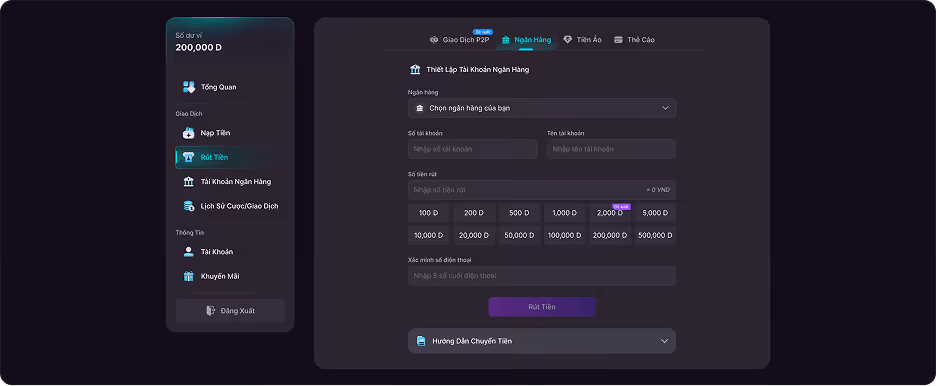Switch to the Tiền Ảo tab
The width and height of the screenshot is (936, 386).
(x=582, y=39)
